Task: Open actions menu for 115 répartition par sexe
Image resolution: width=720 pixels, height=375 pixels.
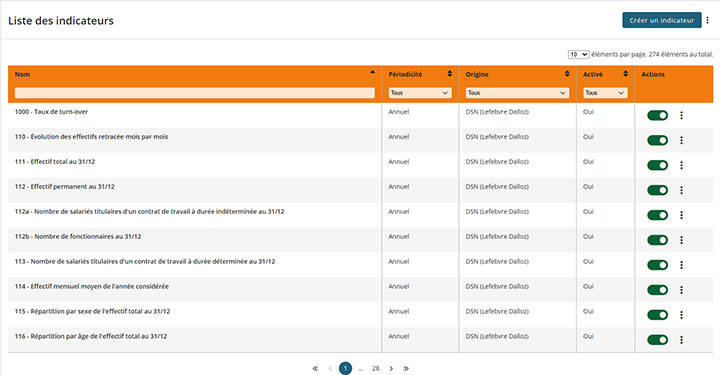Action: click(681, 315)
